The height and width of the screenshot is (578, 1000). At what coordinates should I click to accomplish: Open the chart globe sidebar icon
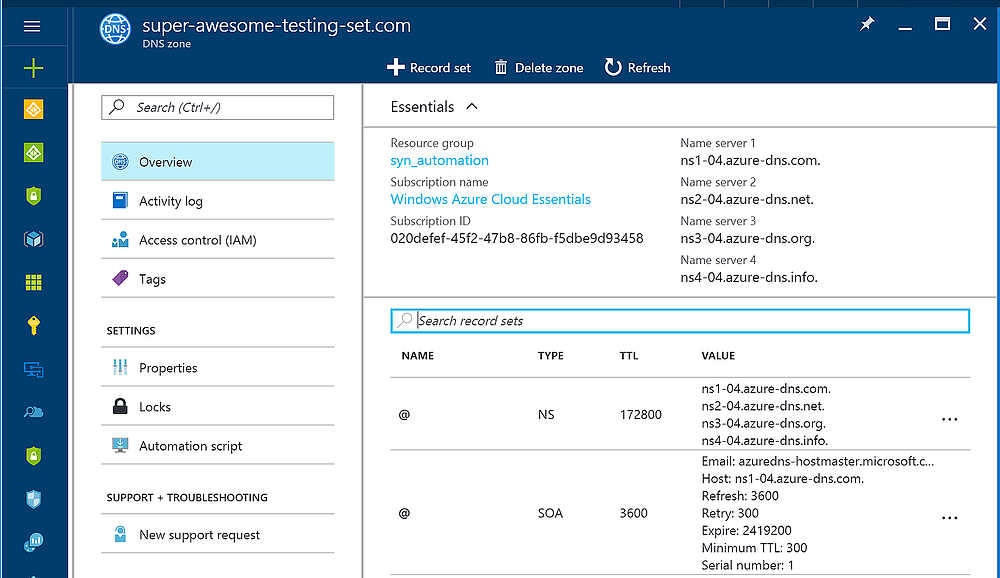[x=33, y=542]
